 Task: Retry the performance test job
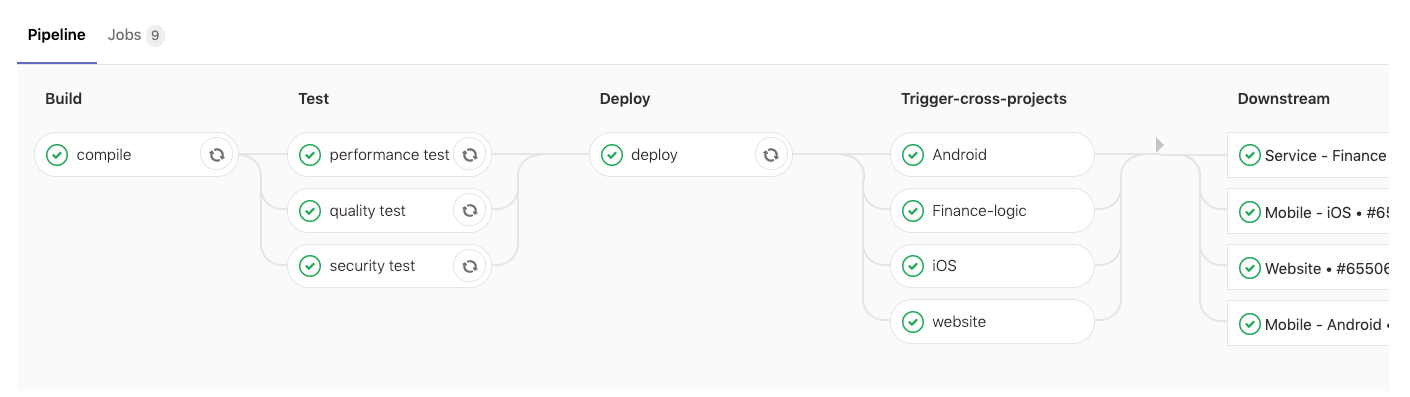(469, 155)
